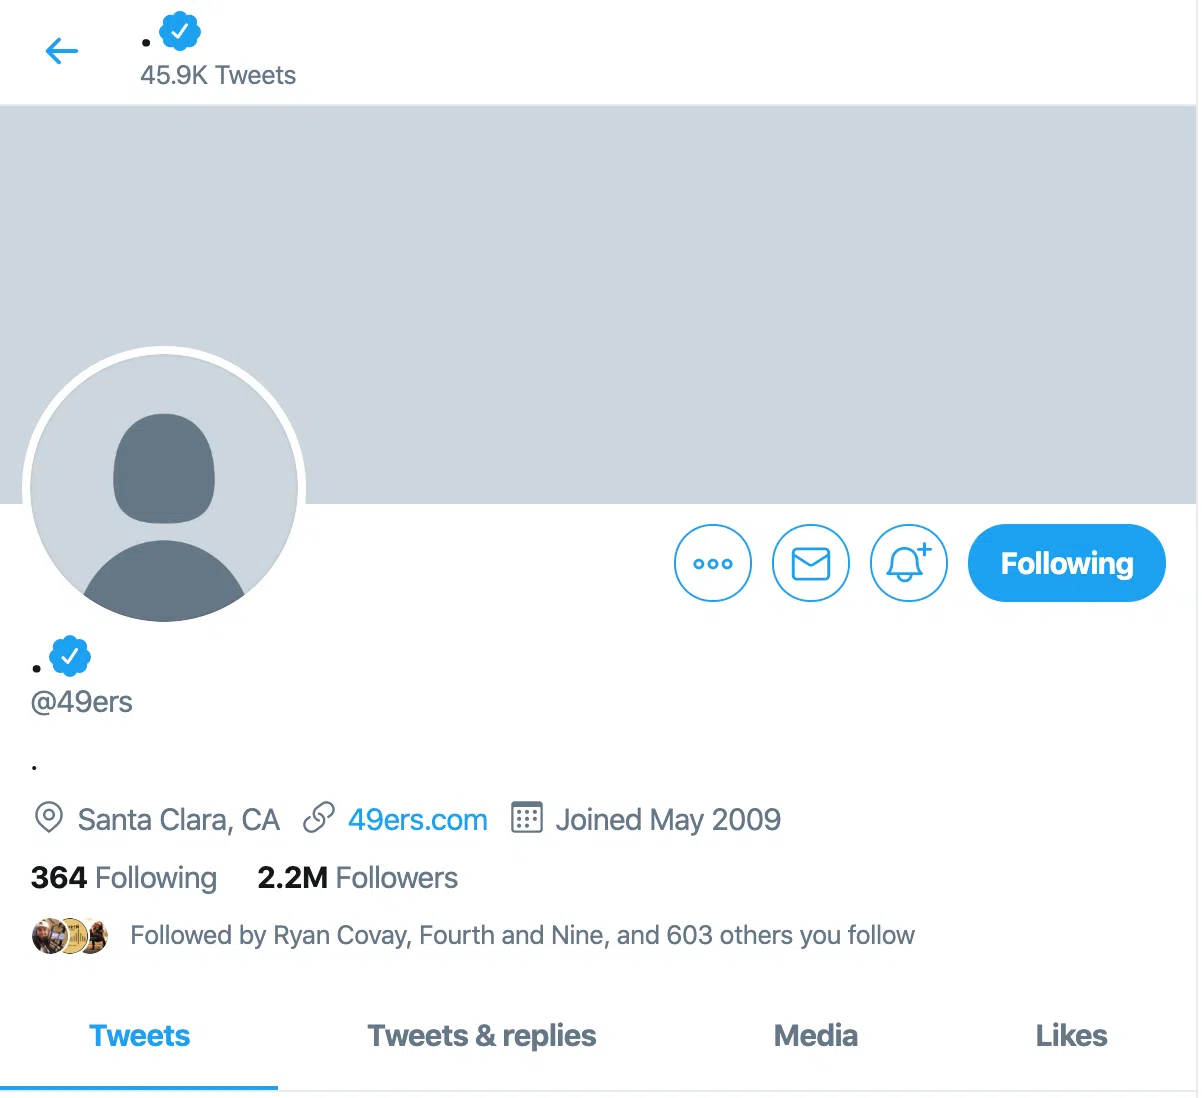
Task: Select the Media tab
Action: tap(816, 1036)
